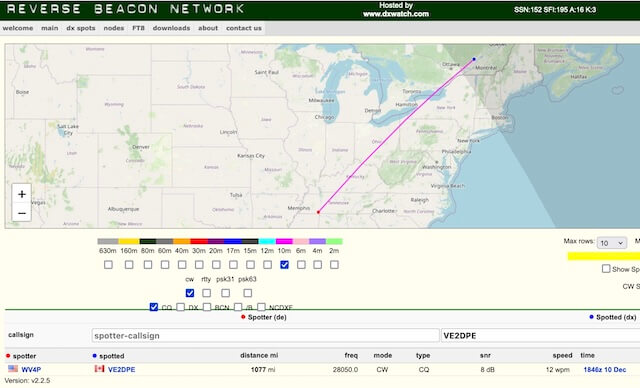Zoom out on the map

[x=22, y=213]
